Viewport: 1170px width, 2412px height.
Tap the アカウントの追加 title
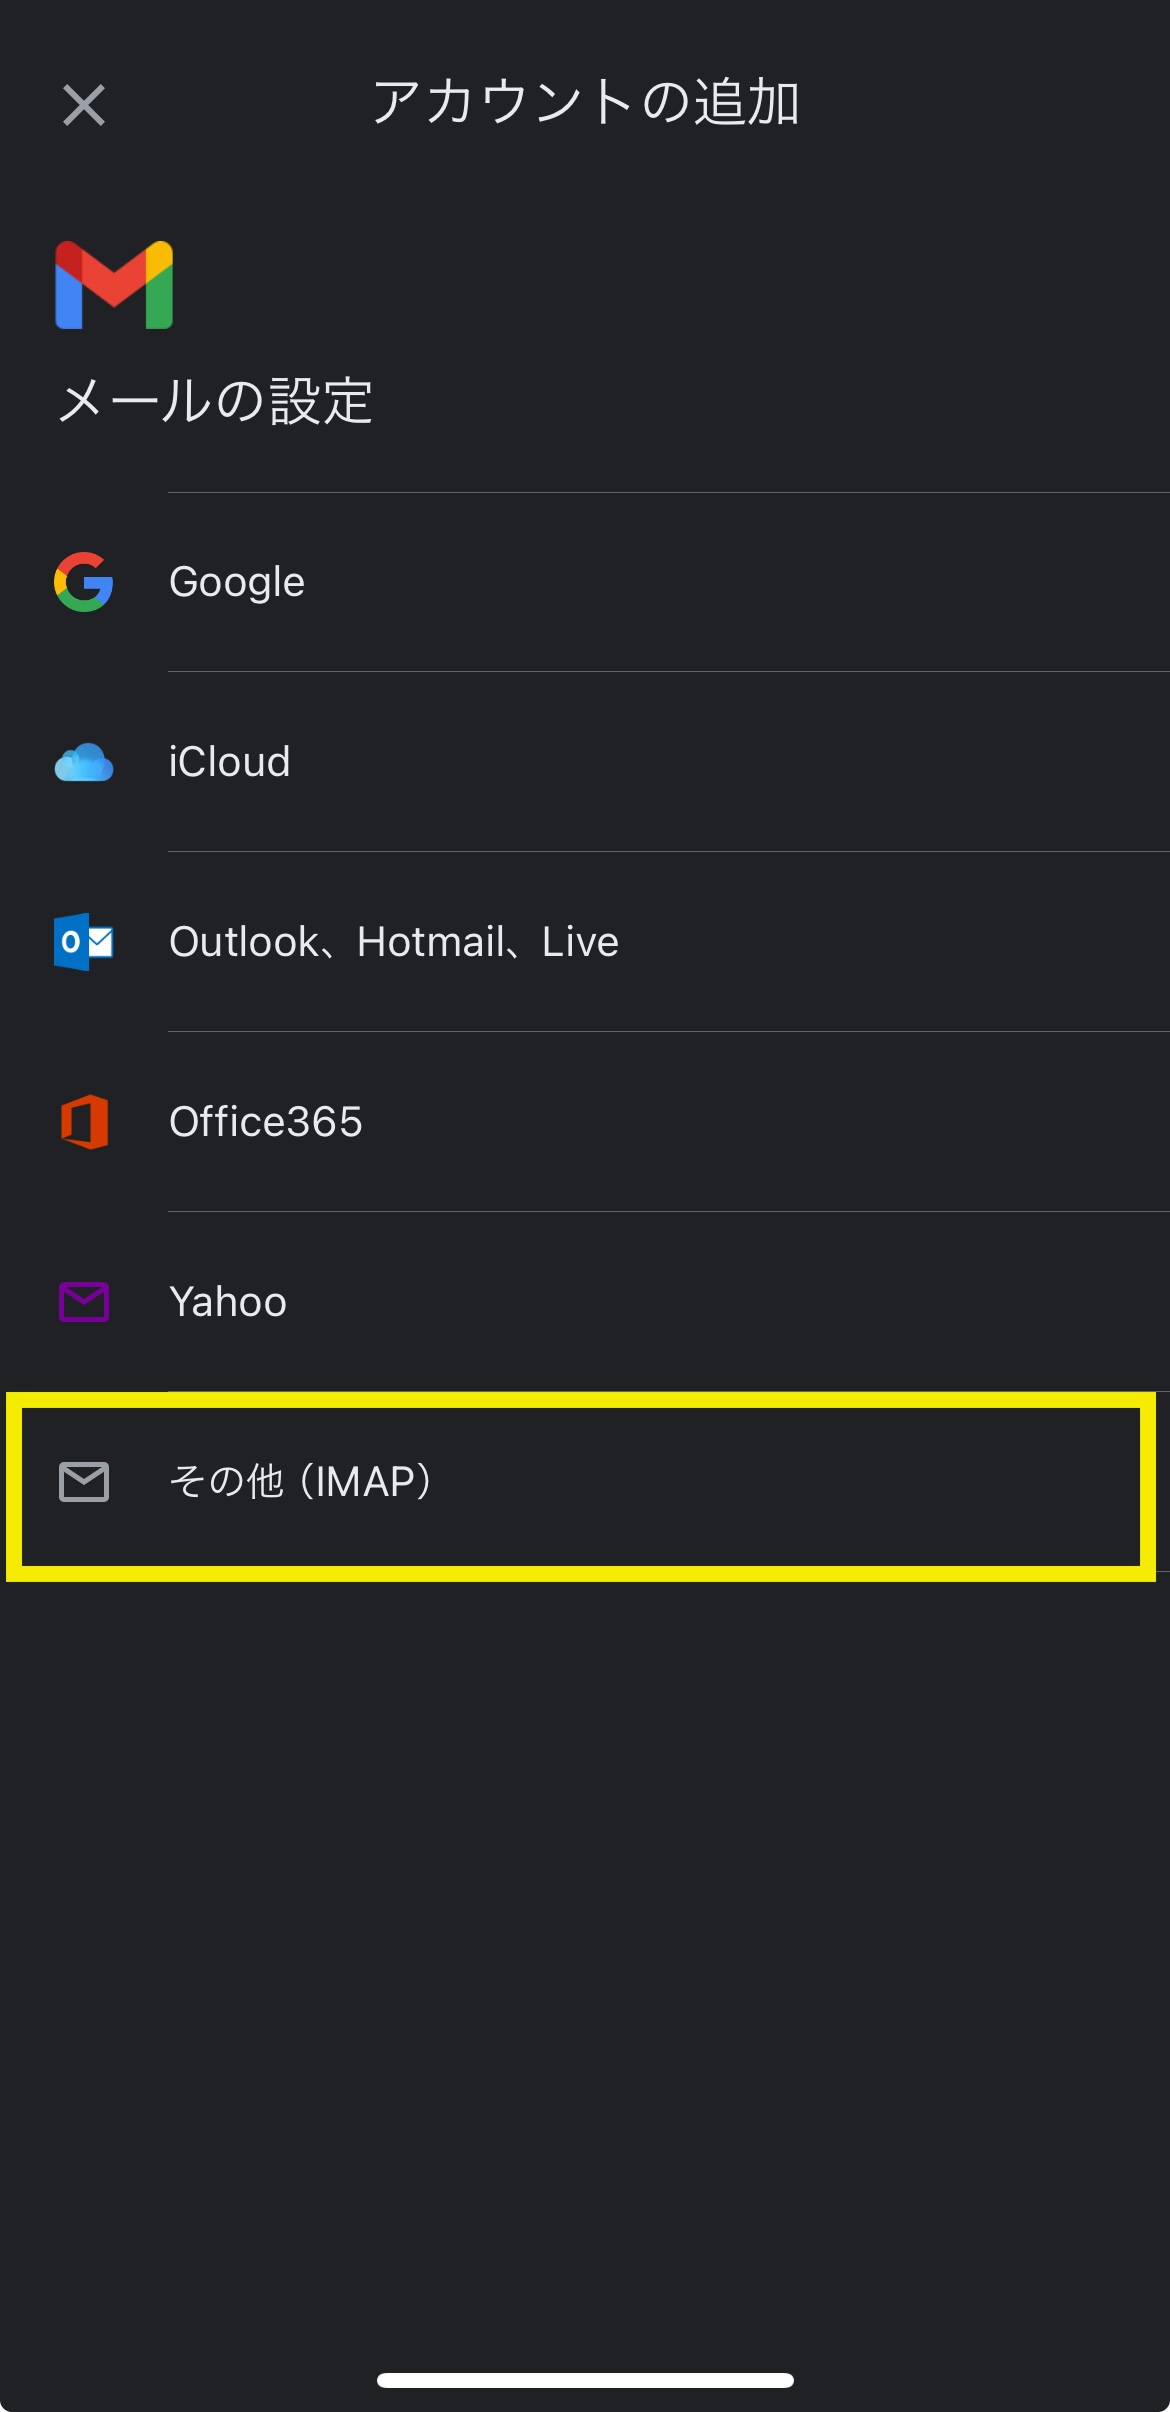[x=586, y=103]
